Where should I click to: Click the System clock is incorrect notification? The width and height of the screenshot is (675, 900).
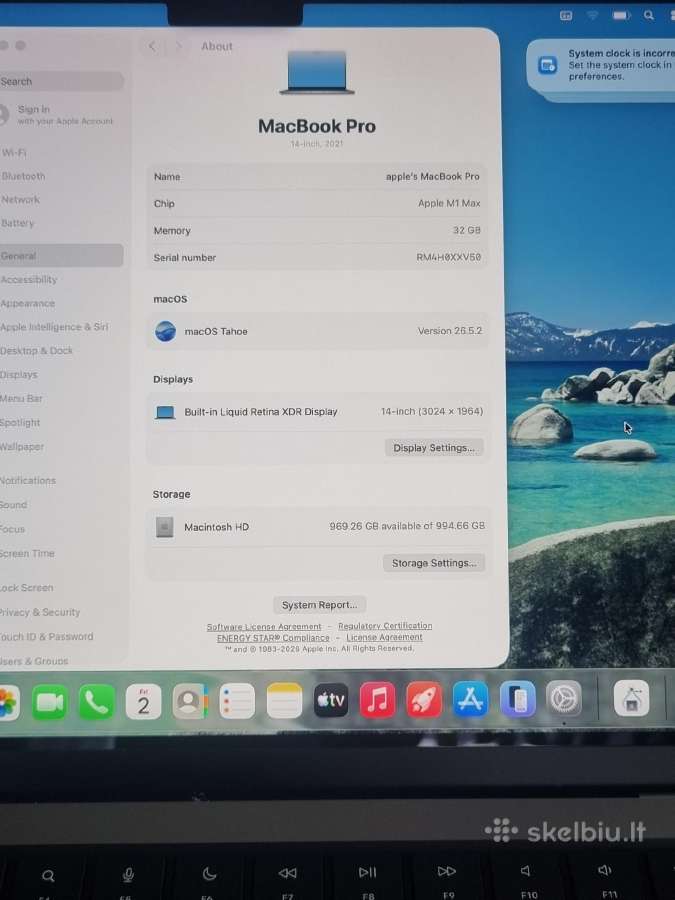pos(602,65)
